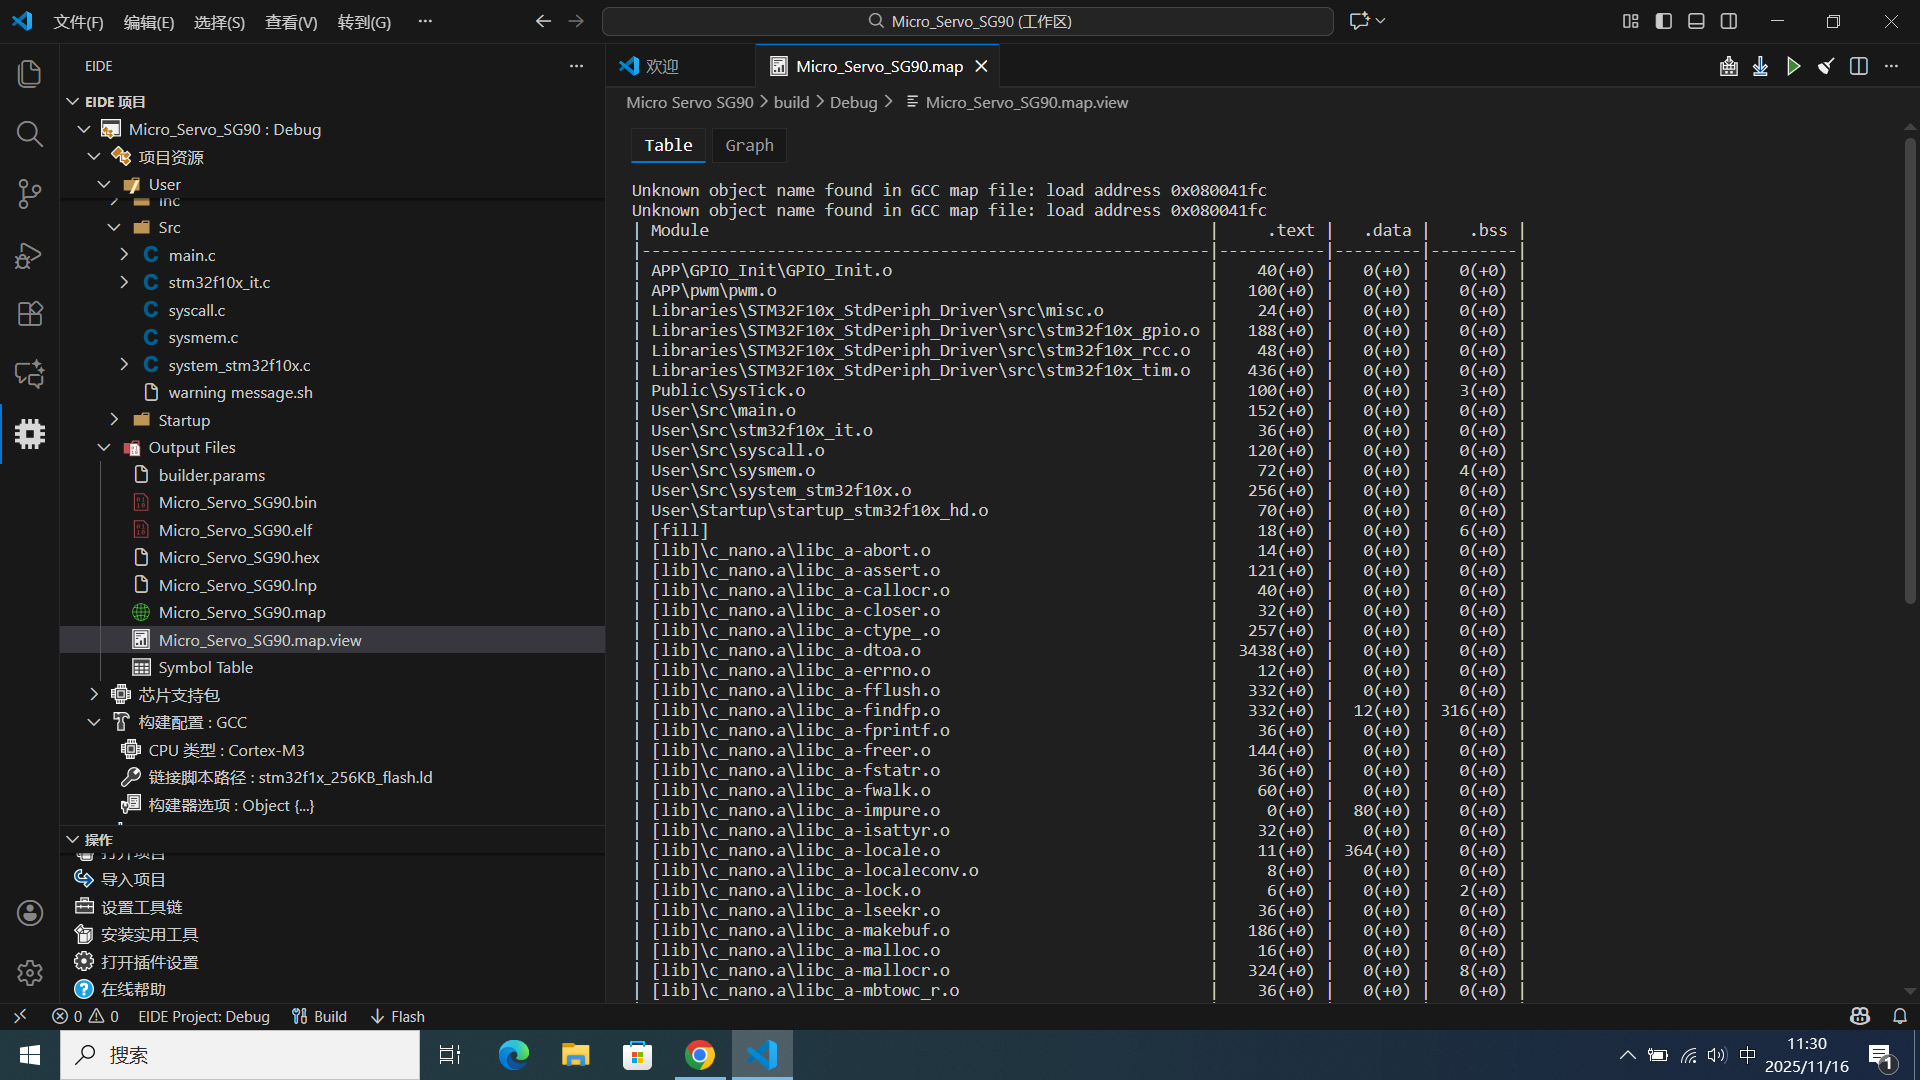Switch to the Graph tab
Screen dimensions: 1920x1080
[x=749, y=145]
